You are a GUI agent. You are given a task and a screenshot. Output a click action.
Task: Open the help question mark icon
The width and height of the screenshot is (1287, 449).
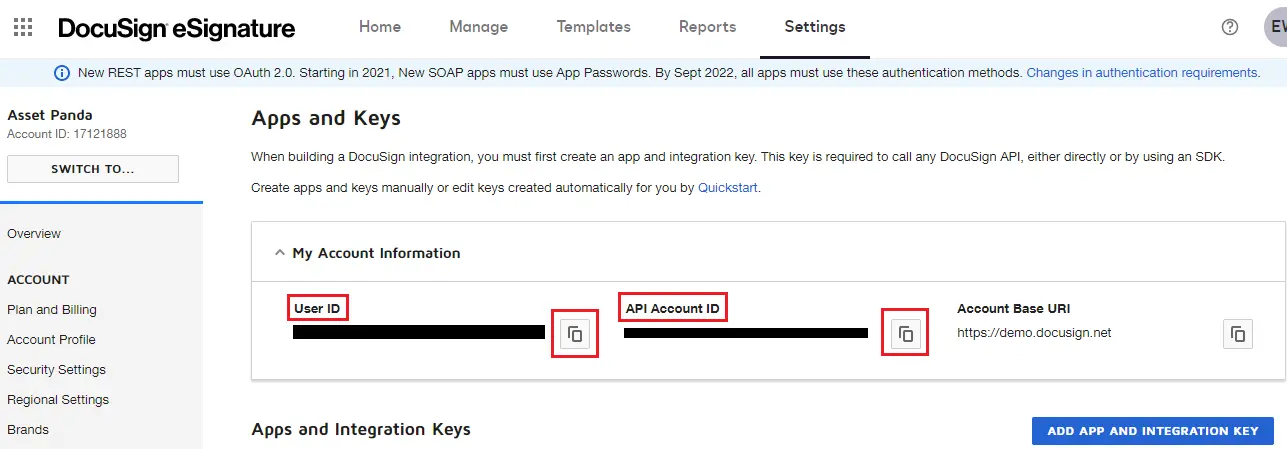(x=1230, y=27)
